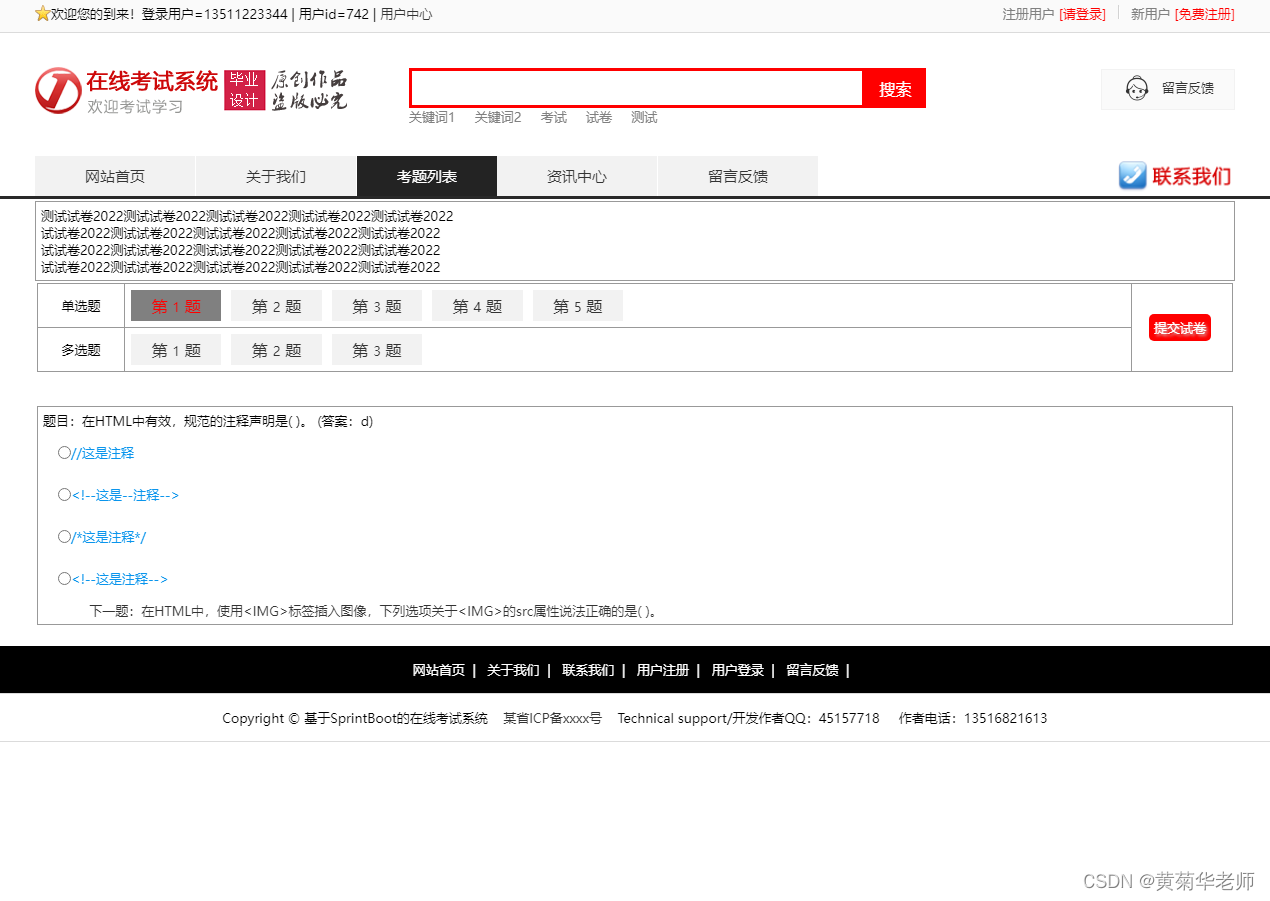This screenshot has height=901, width=1270.
Task: Select answer option //这是注释
Action: (64, 452)
